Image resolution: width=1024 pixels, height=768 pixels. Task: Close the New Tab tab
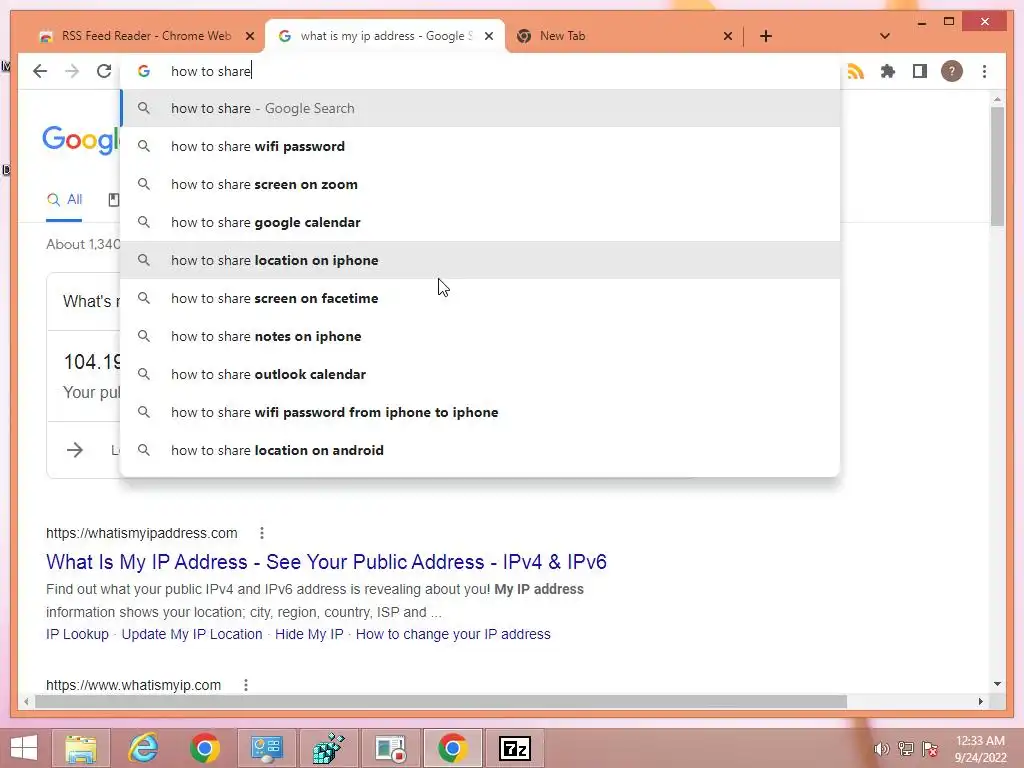pos(728,36)
